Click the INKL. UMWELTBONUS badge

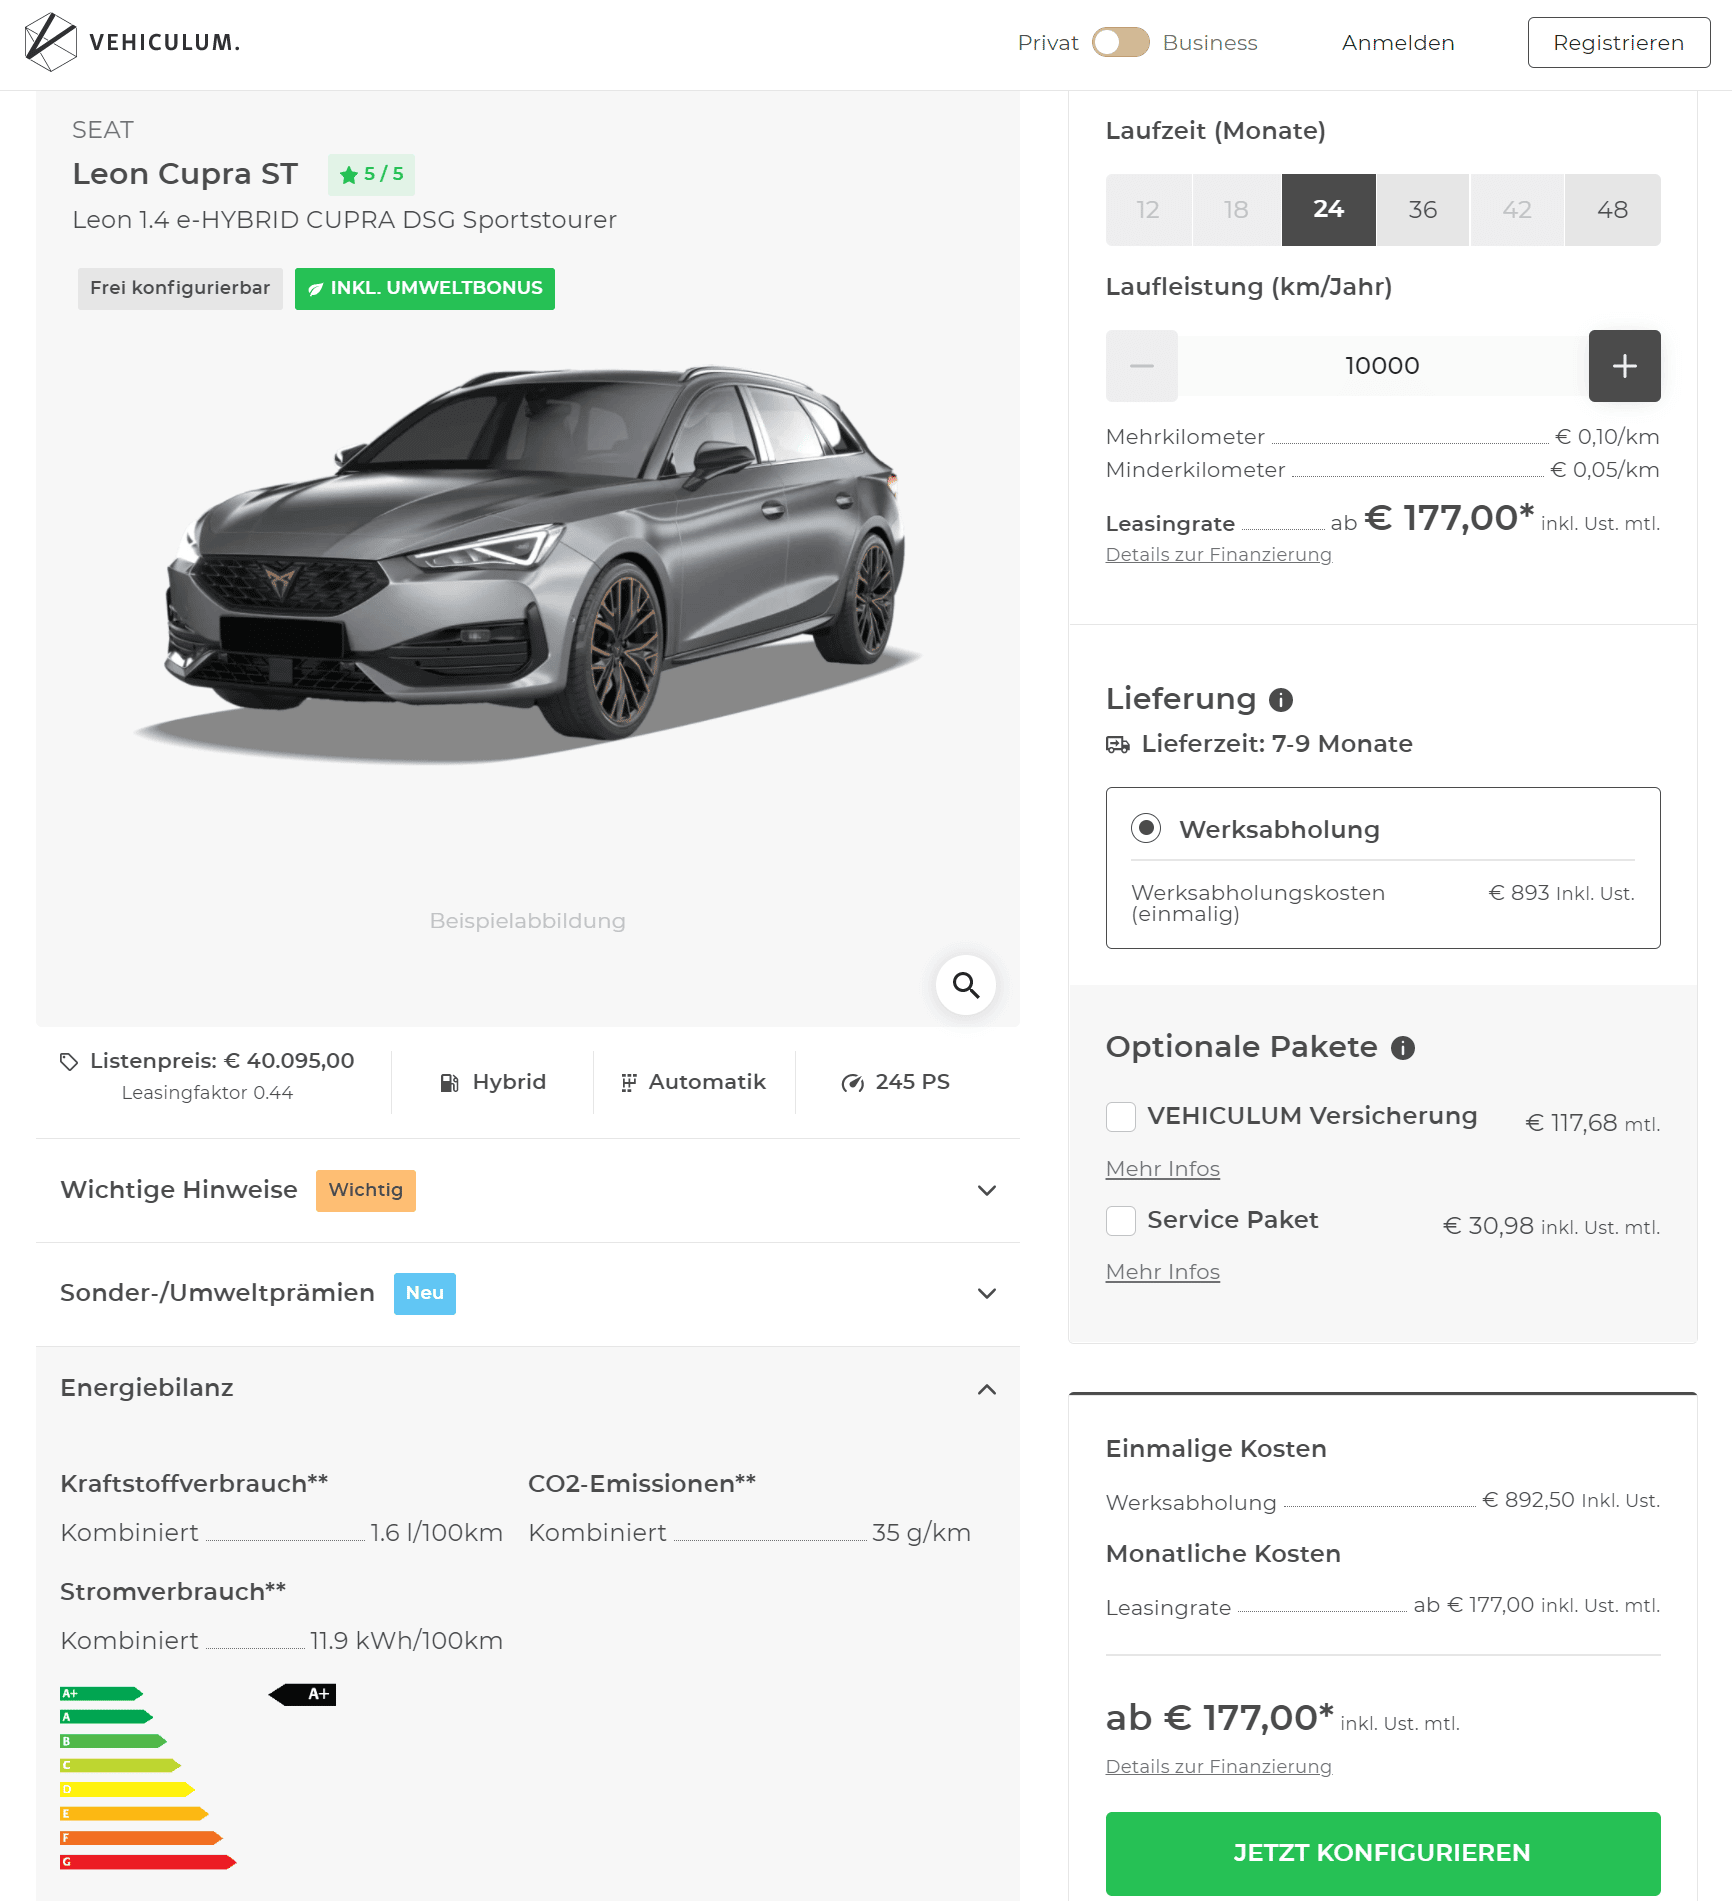coord(425,289)
